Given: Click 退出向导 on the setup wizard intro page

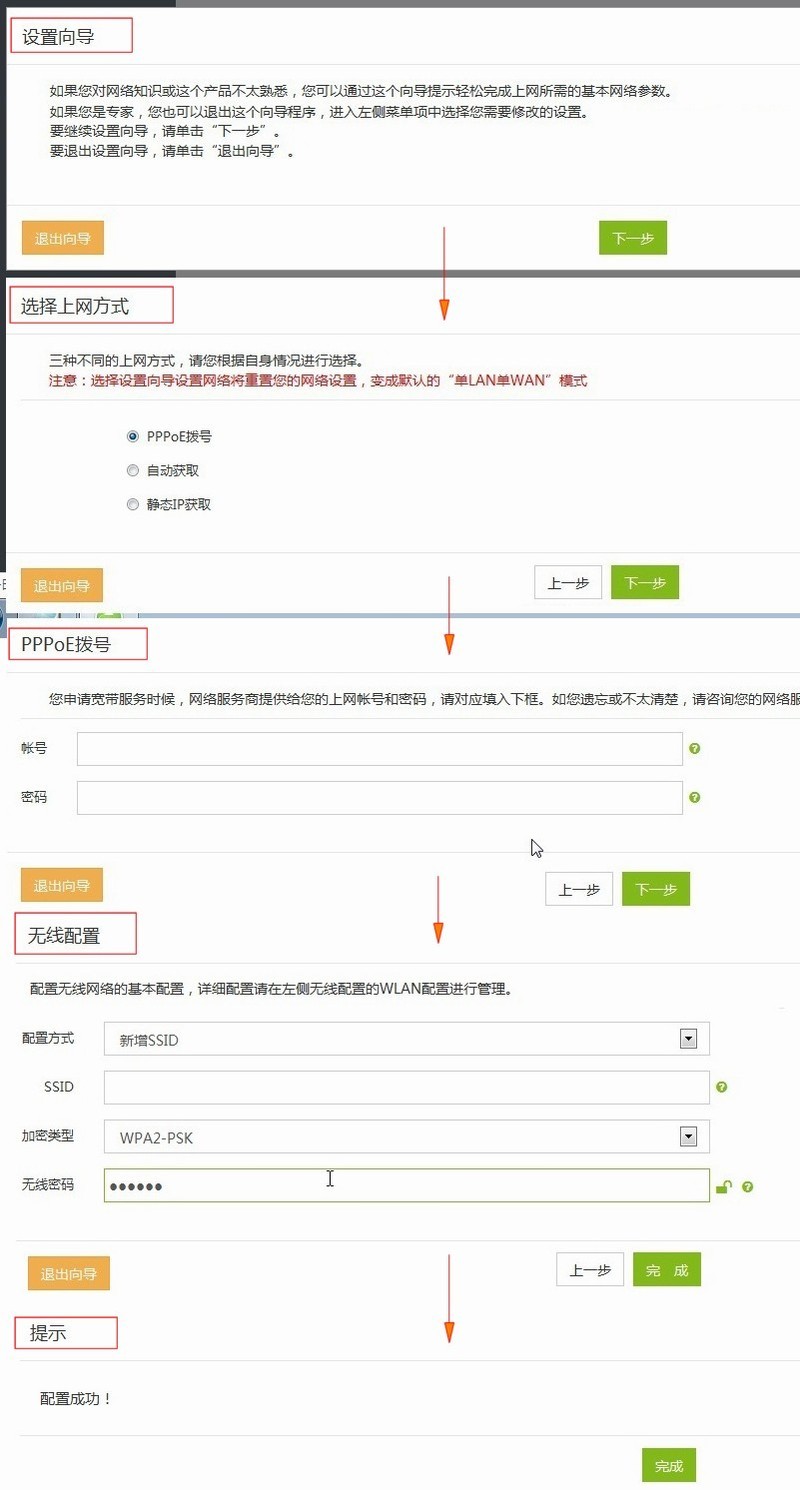Looking at the screenshot, I should pyautogui.click(x=62, y=237).
